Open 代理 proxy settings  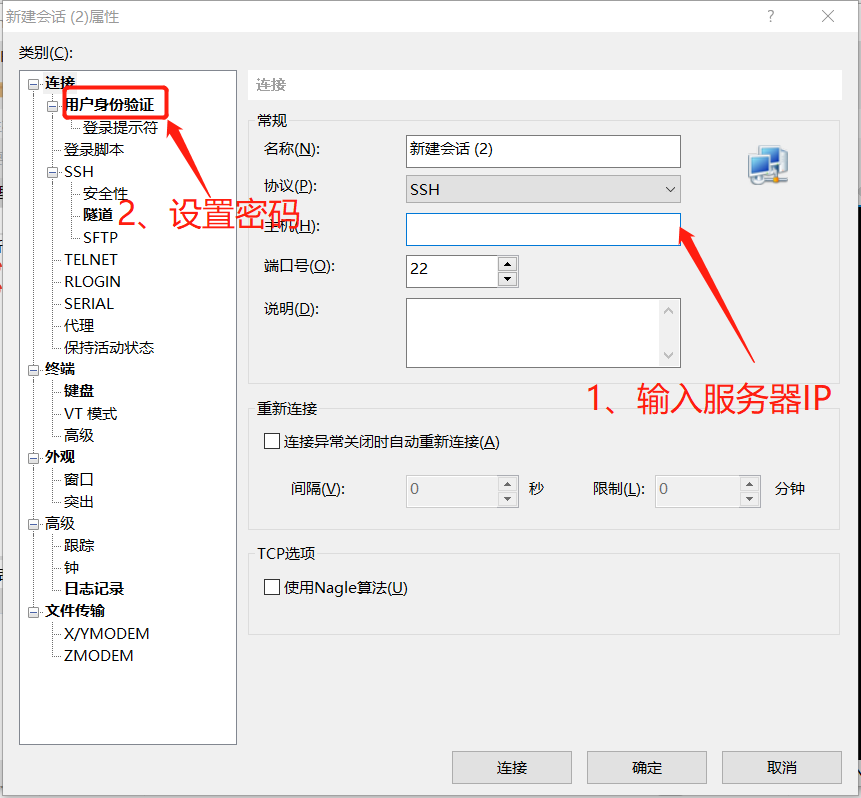(79, 325)
